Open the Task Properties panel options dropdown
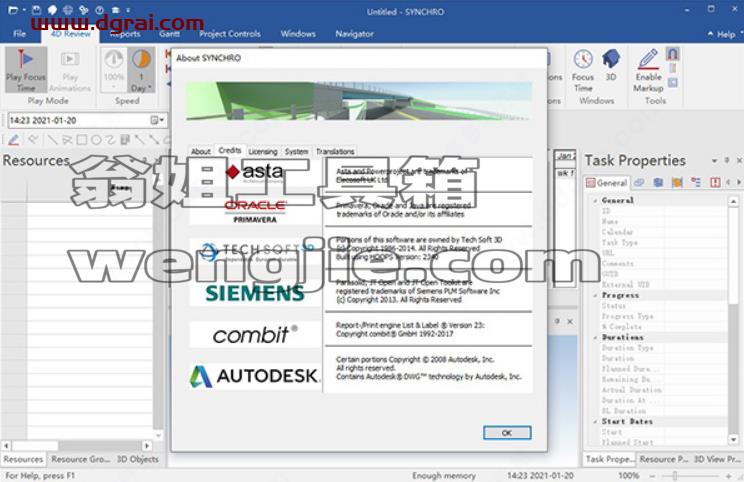The image size is (744, 482). point(714,161)
